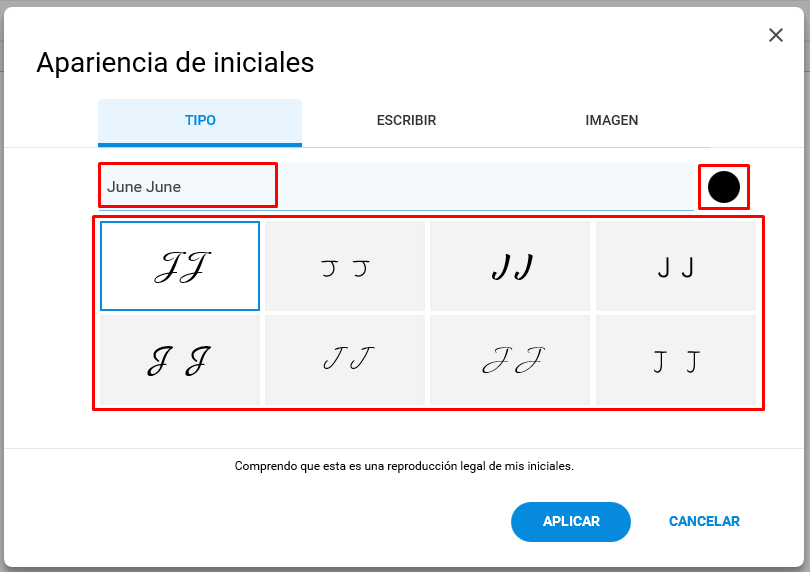Image resolution: width=810 pixels, height=572 pixels.
Task: Choose the top-barred JJ style at bottom right
Action: (676, 360)
